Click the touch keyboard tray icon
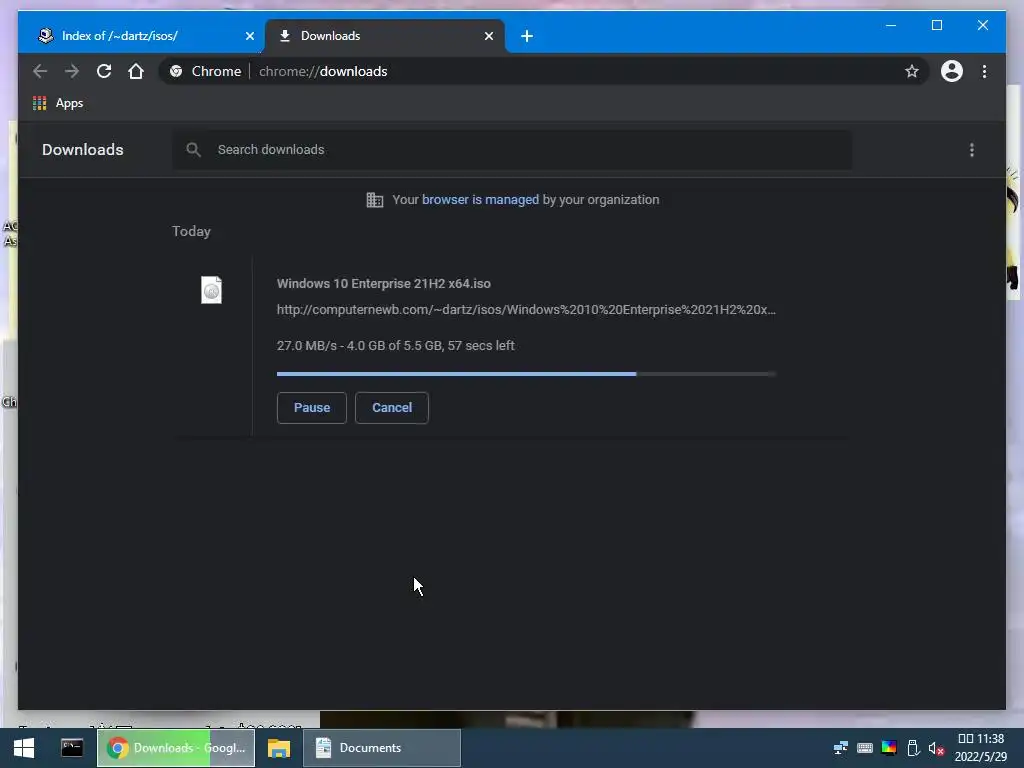1024x768 pixels. 865,748
